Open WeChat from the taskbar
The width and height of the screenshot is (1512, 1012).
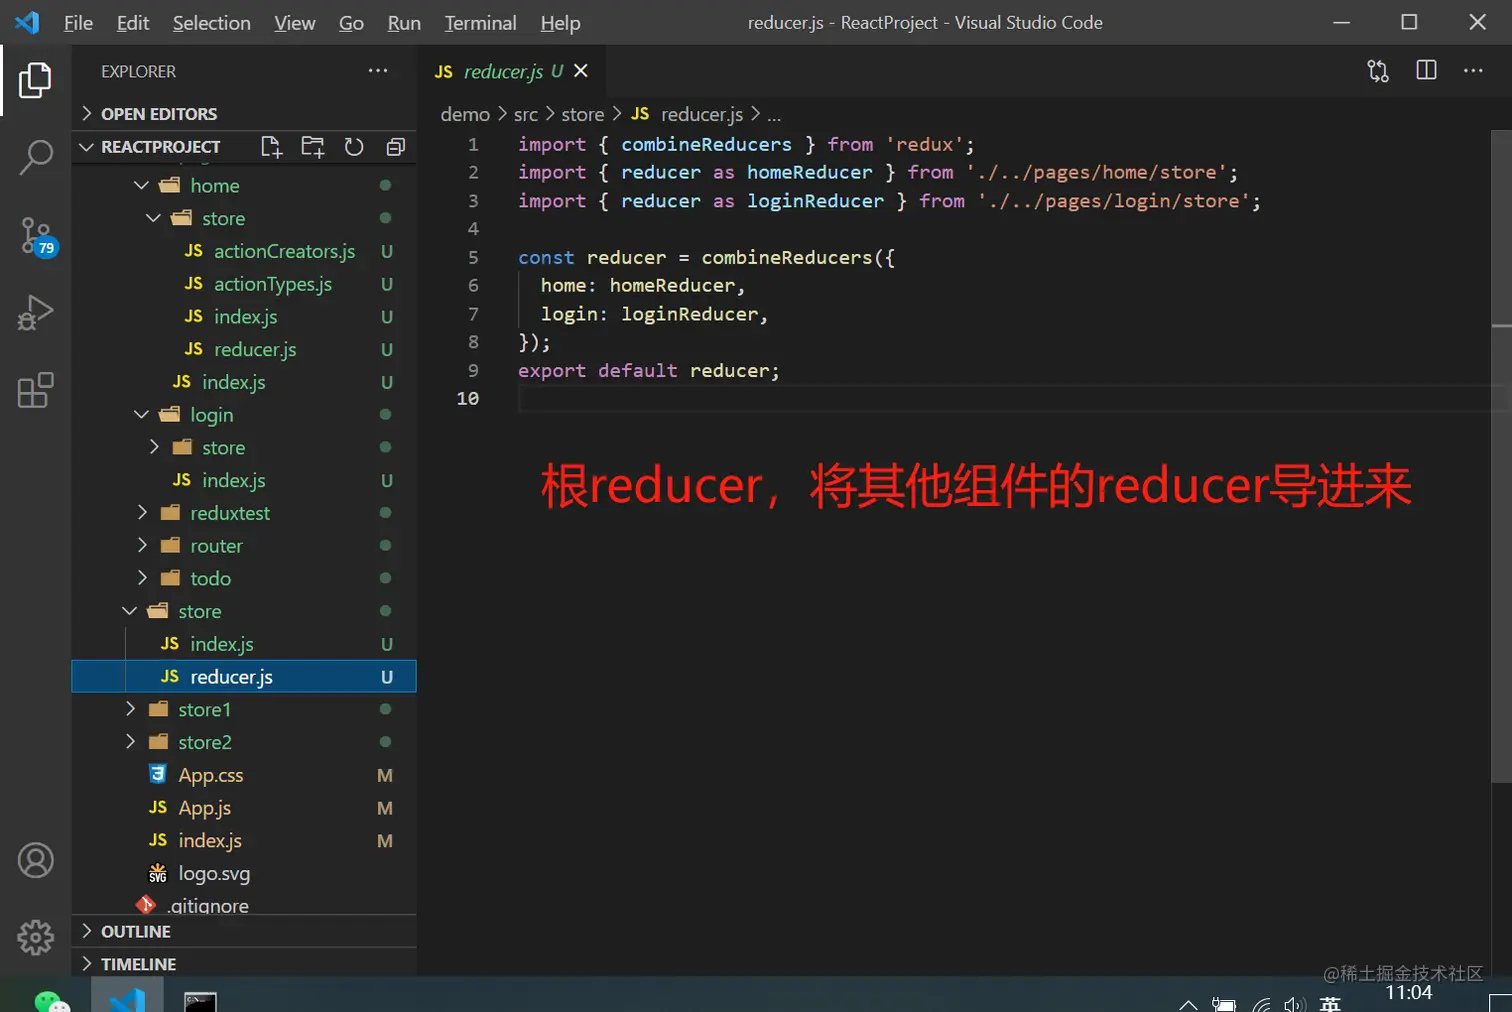[51, 1001]
